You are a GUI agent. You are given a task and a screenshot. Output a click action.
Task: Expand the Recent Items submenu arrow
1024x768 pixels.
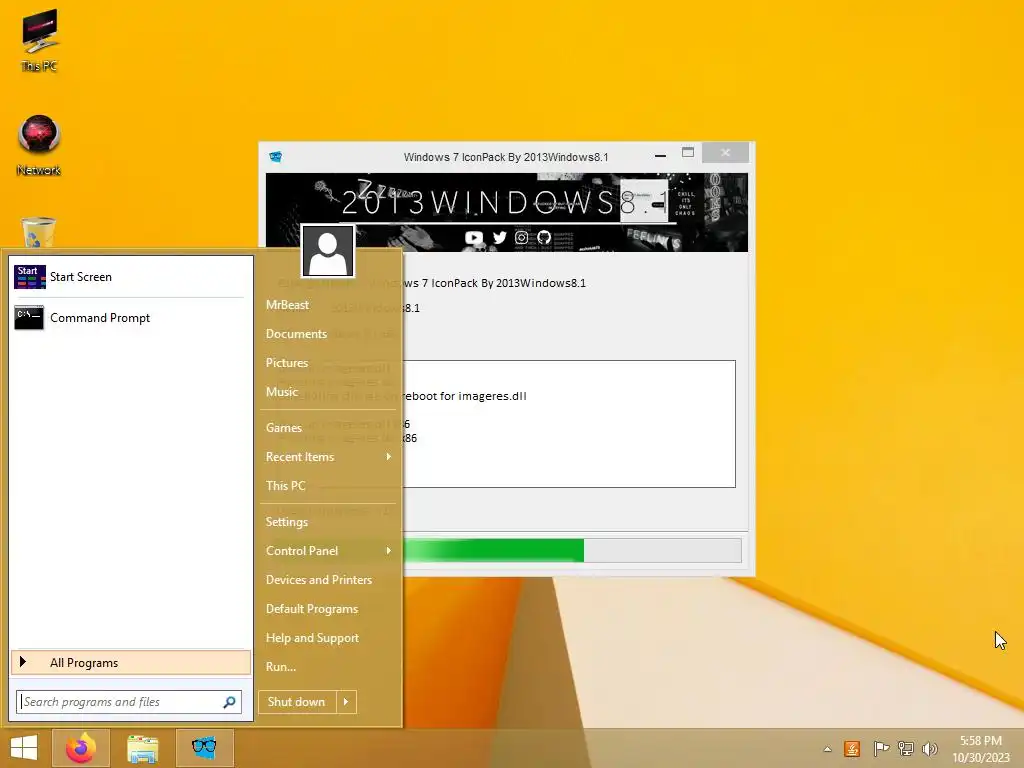tap(389, 456)
